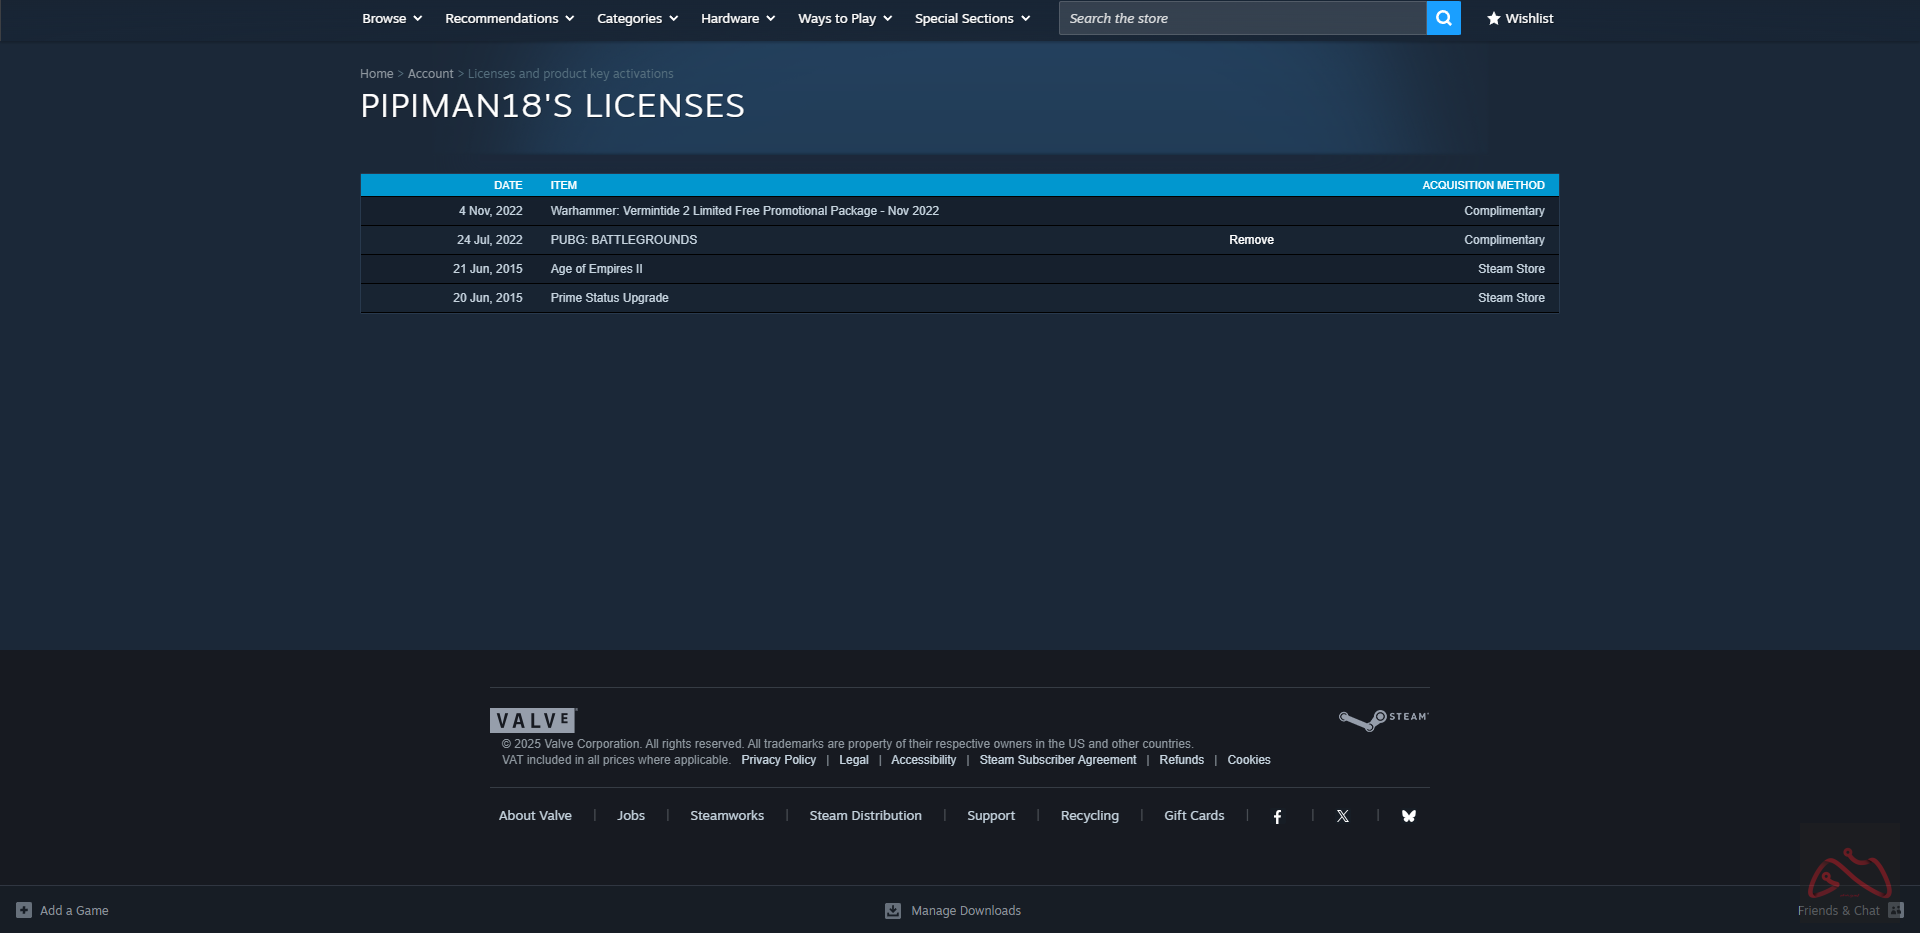1920x933 pixels.
Task: Click the Steam logo in footer
Action: tap(1383, 720)
